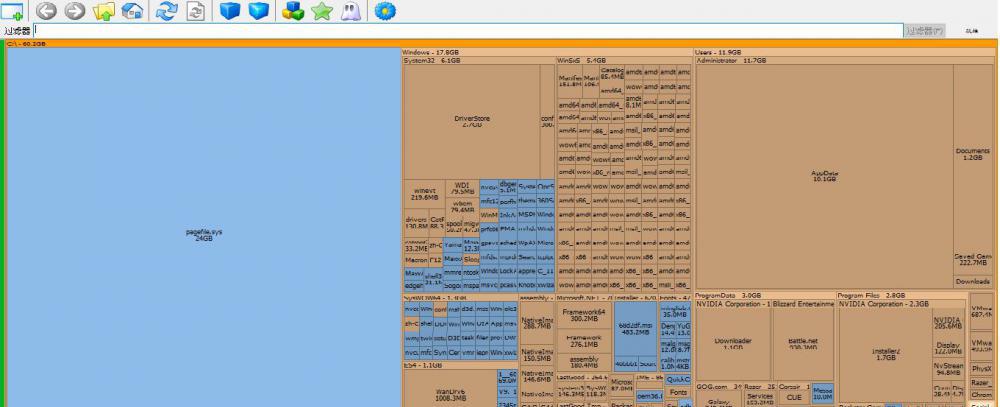Screen dimensions: 1000x407
Task: Select the assembly 180.4MB block
Action: click(584, 362)
